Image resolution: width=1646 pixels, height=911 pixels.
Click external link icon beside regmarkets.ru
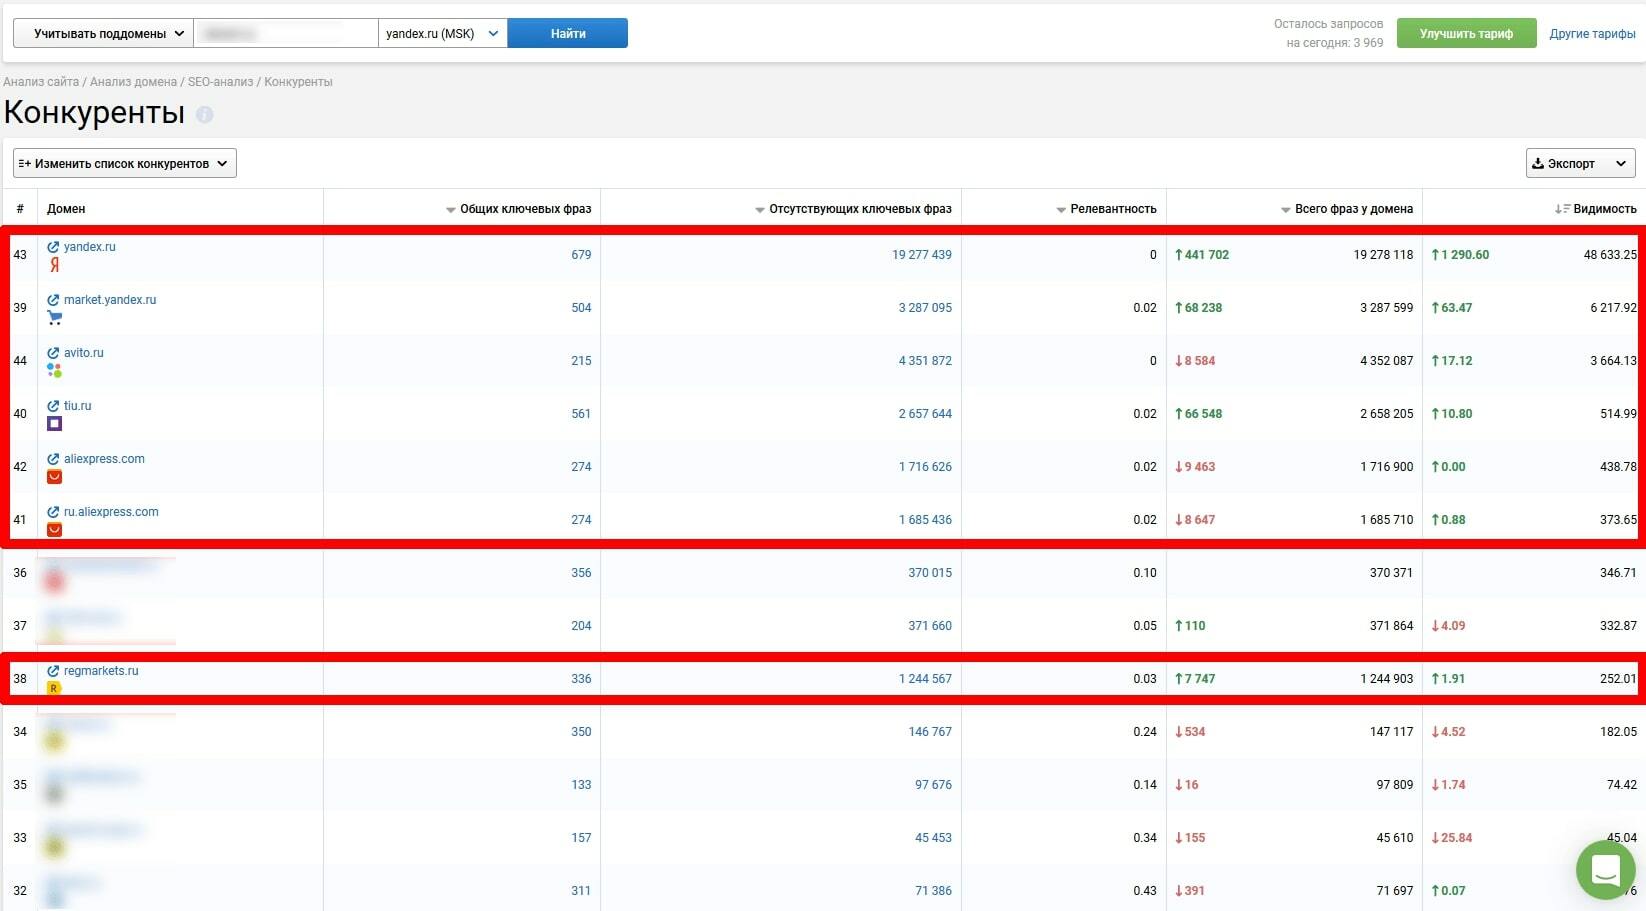pyautogui.click(x=53, y=671)
